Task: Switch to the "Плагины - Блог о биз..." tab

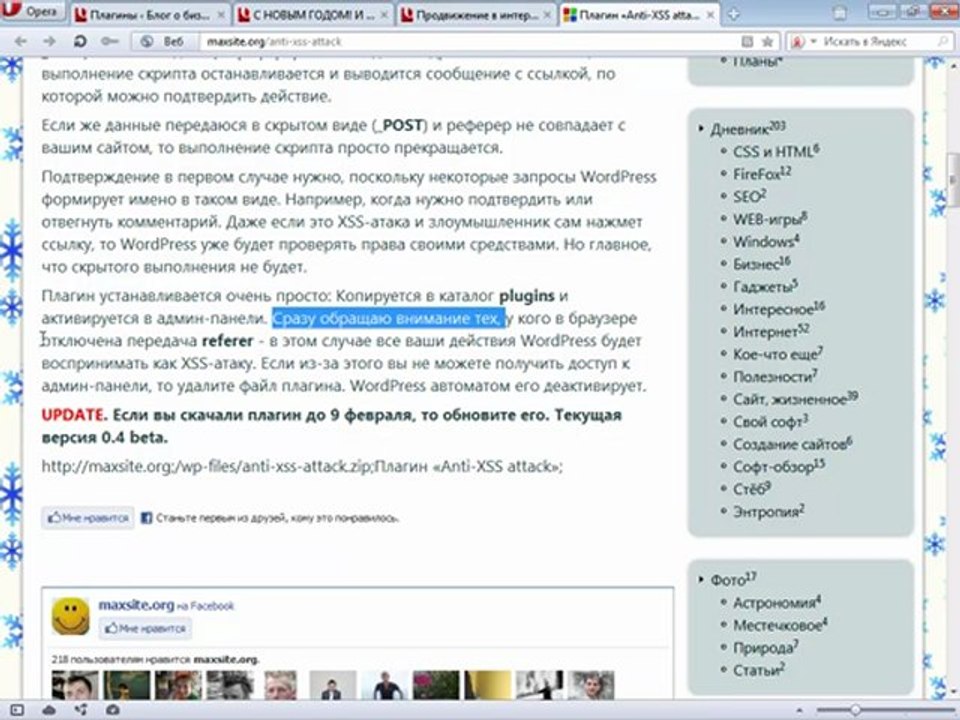Action: [x=150, y=15]
